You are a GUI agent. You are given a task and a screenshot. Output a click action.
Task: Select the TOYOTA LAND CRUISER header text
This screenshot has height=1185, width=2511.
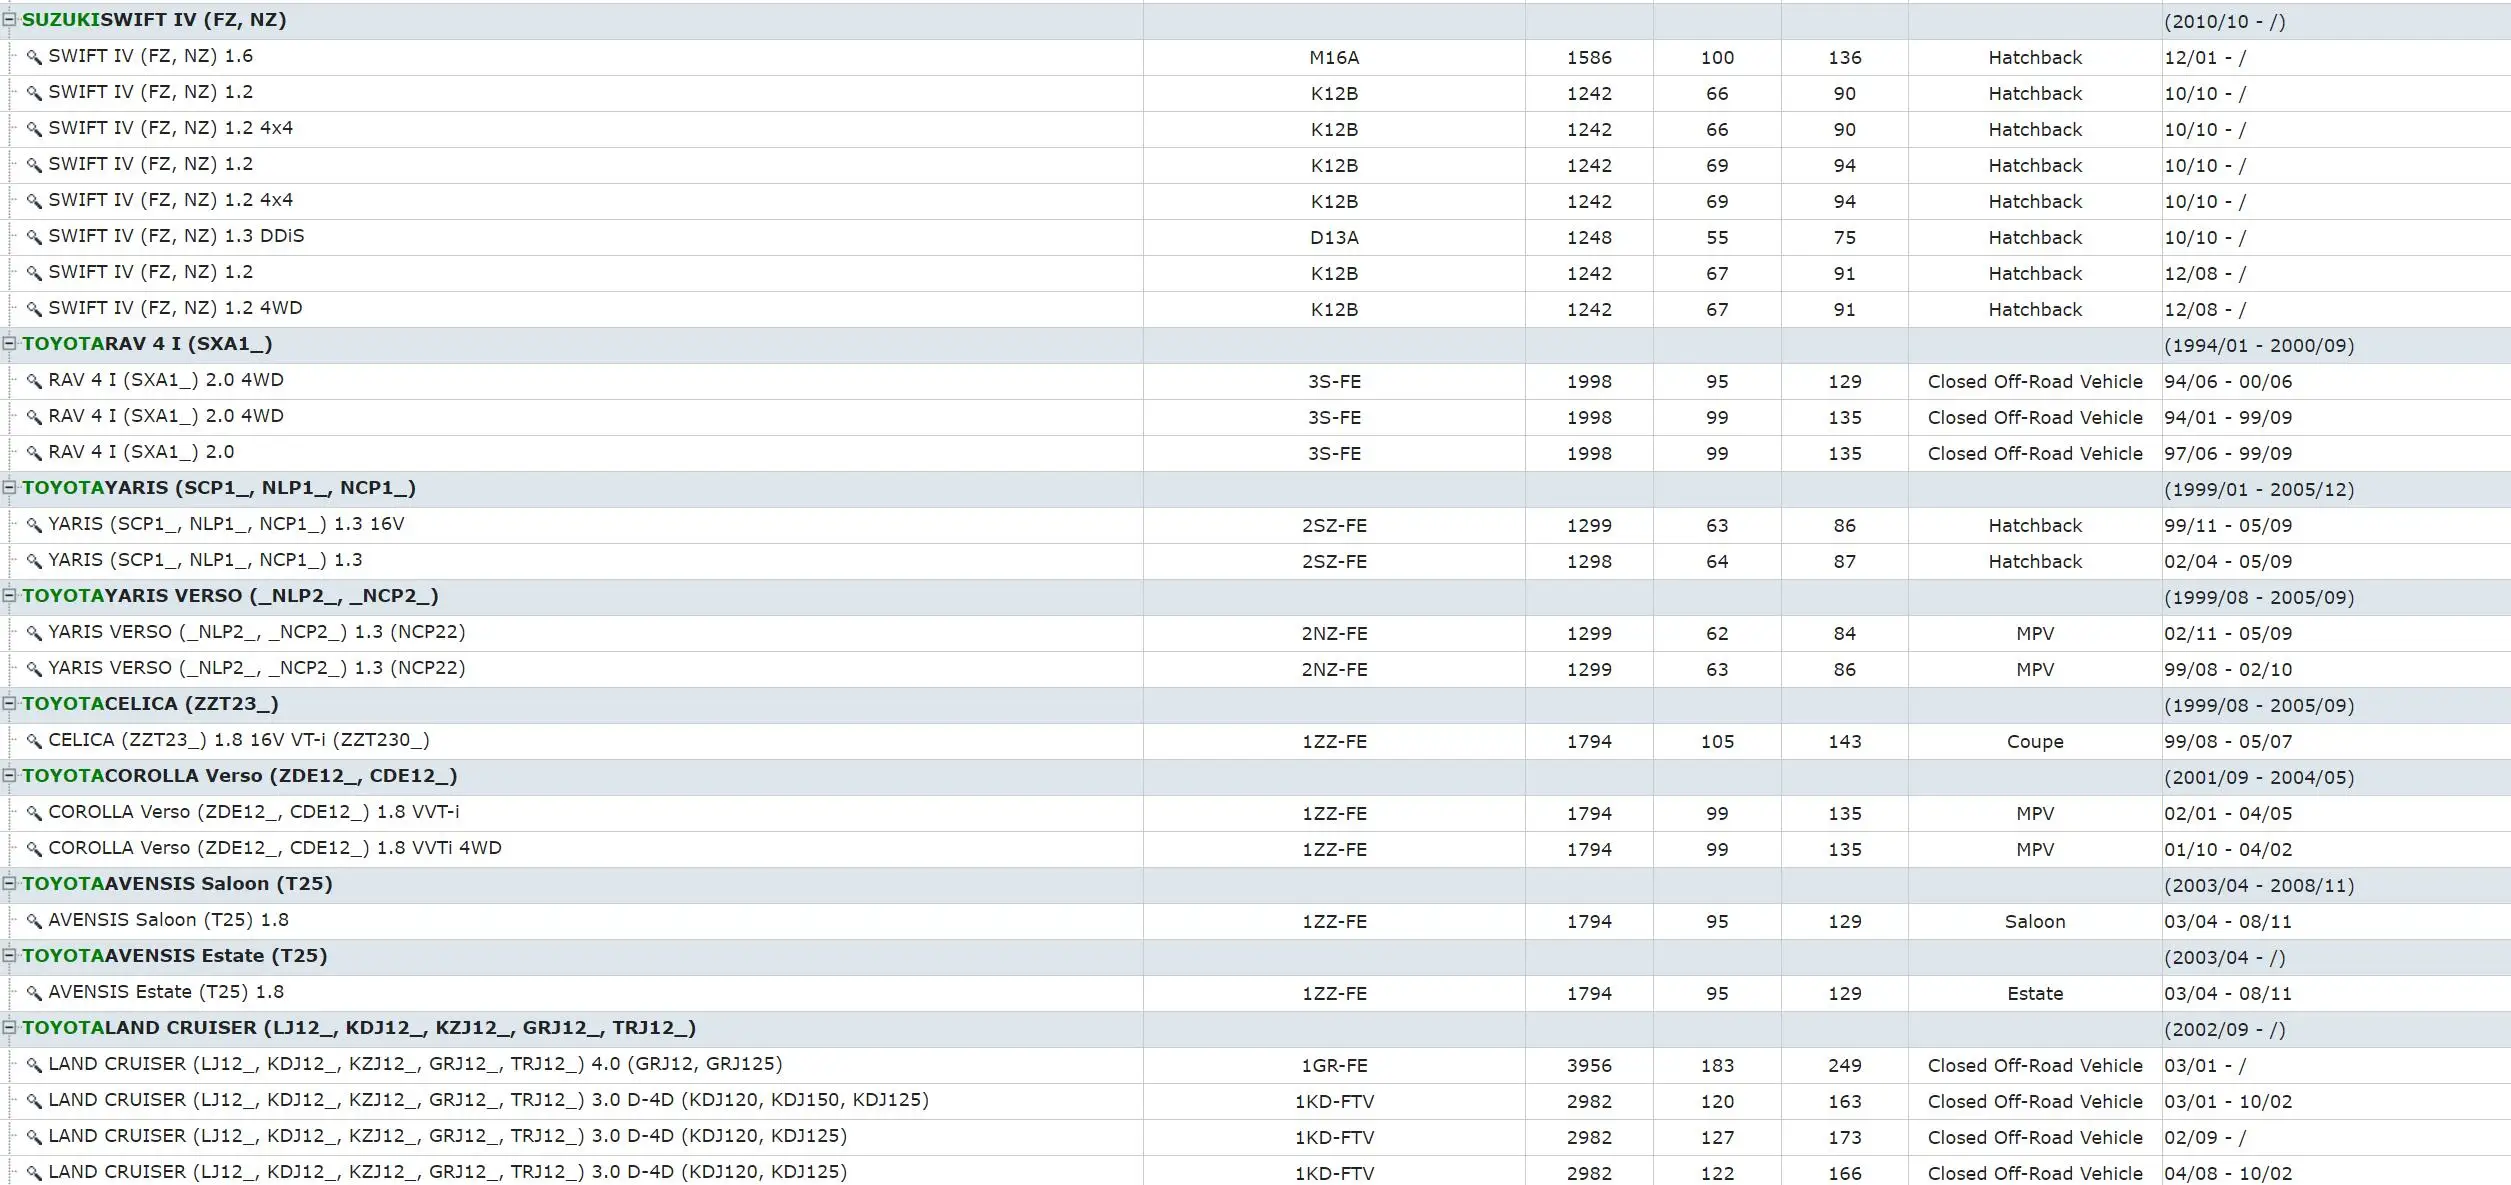point(359,1028)
